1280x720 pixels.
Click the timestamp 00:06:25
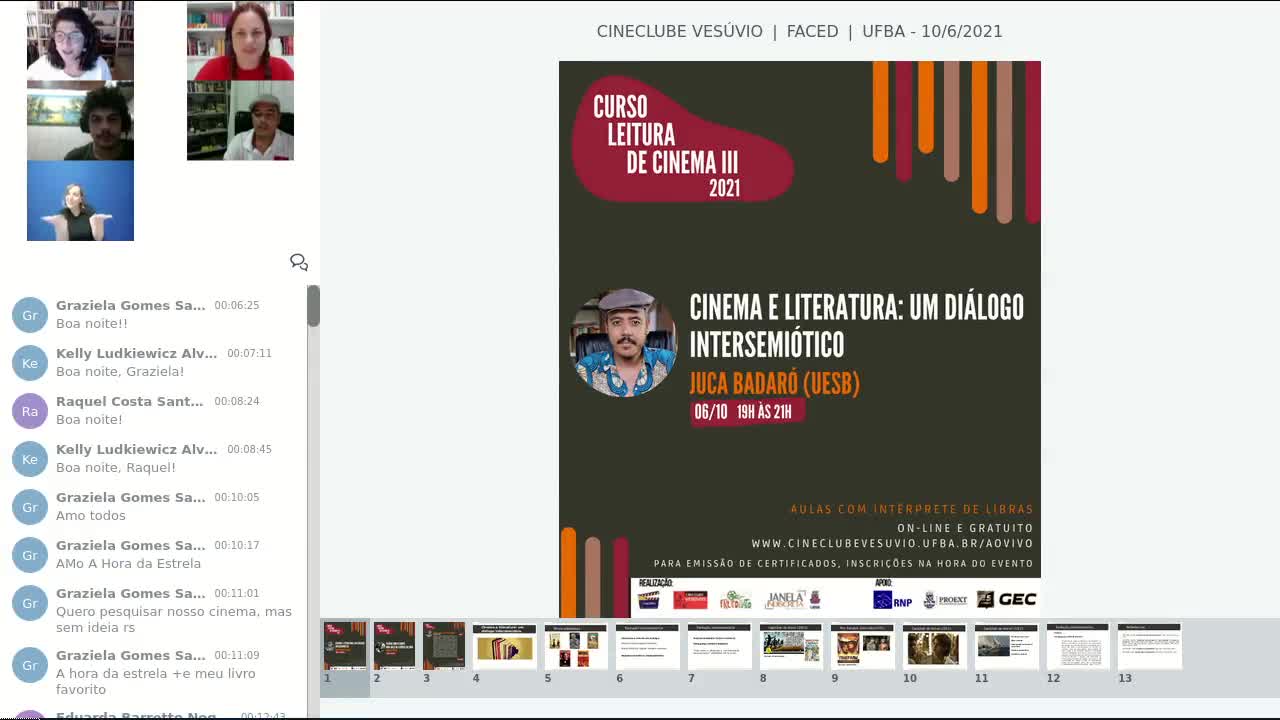tap(237, 306)
